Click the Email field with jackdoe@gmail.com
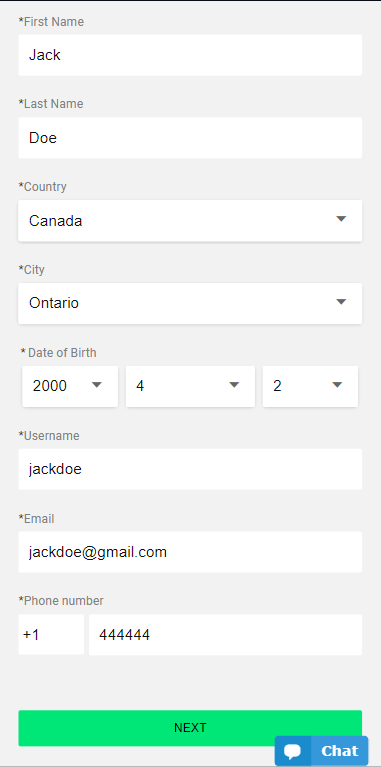381x767 pixels. pos(190,552)
